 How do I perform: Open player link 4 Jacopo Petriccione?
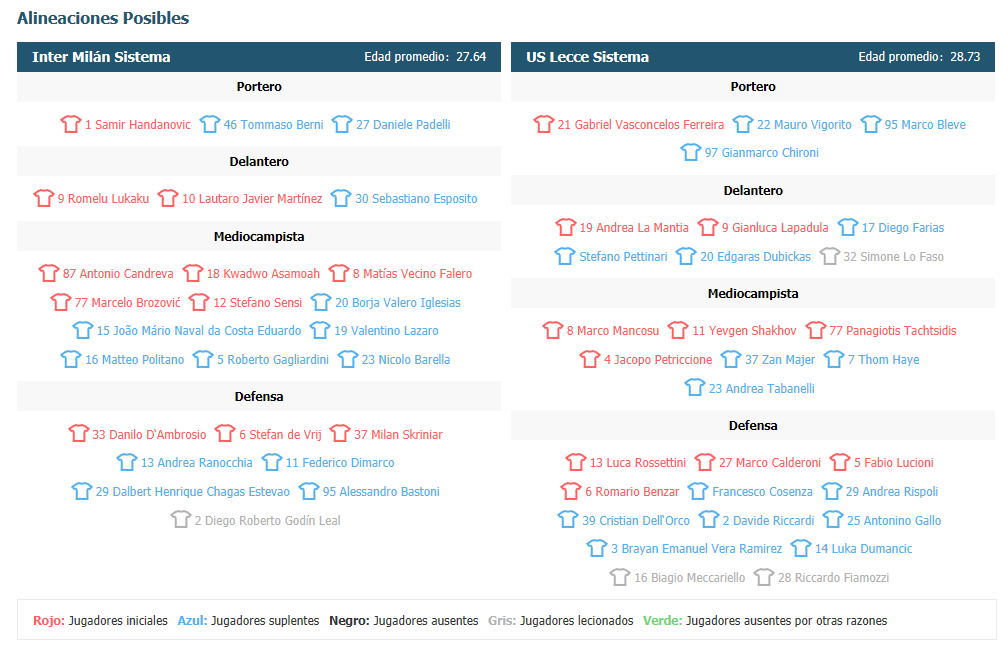[x=658, y=360]
